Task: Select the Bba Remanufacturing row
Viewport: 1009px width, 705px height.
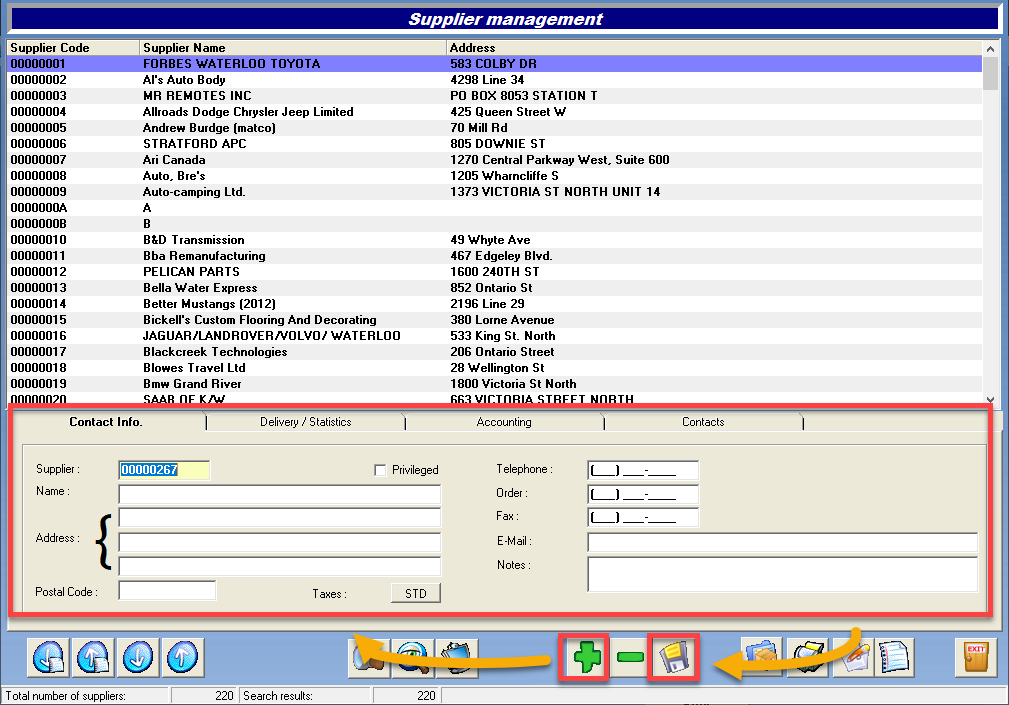Action: point(494,256)
